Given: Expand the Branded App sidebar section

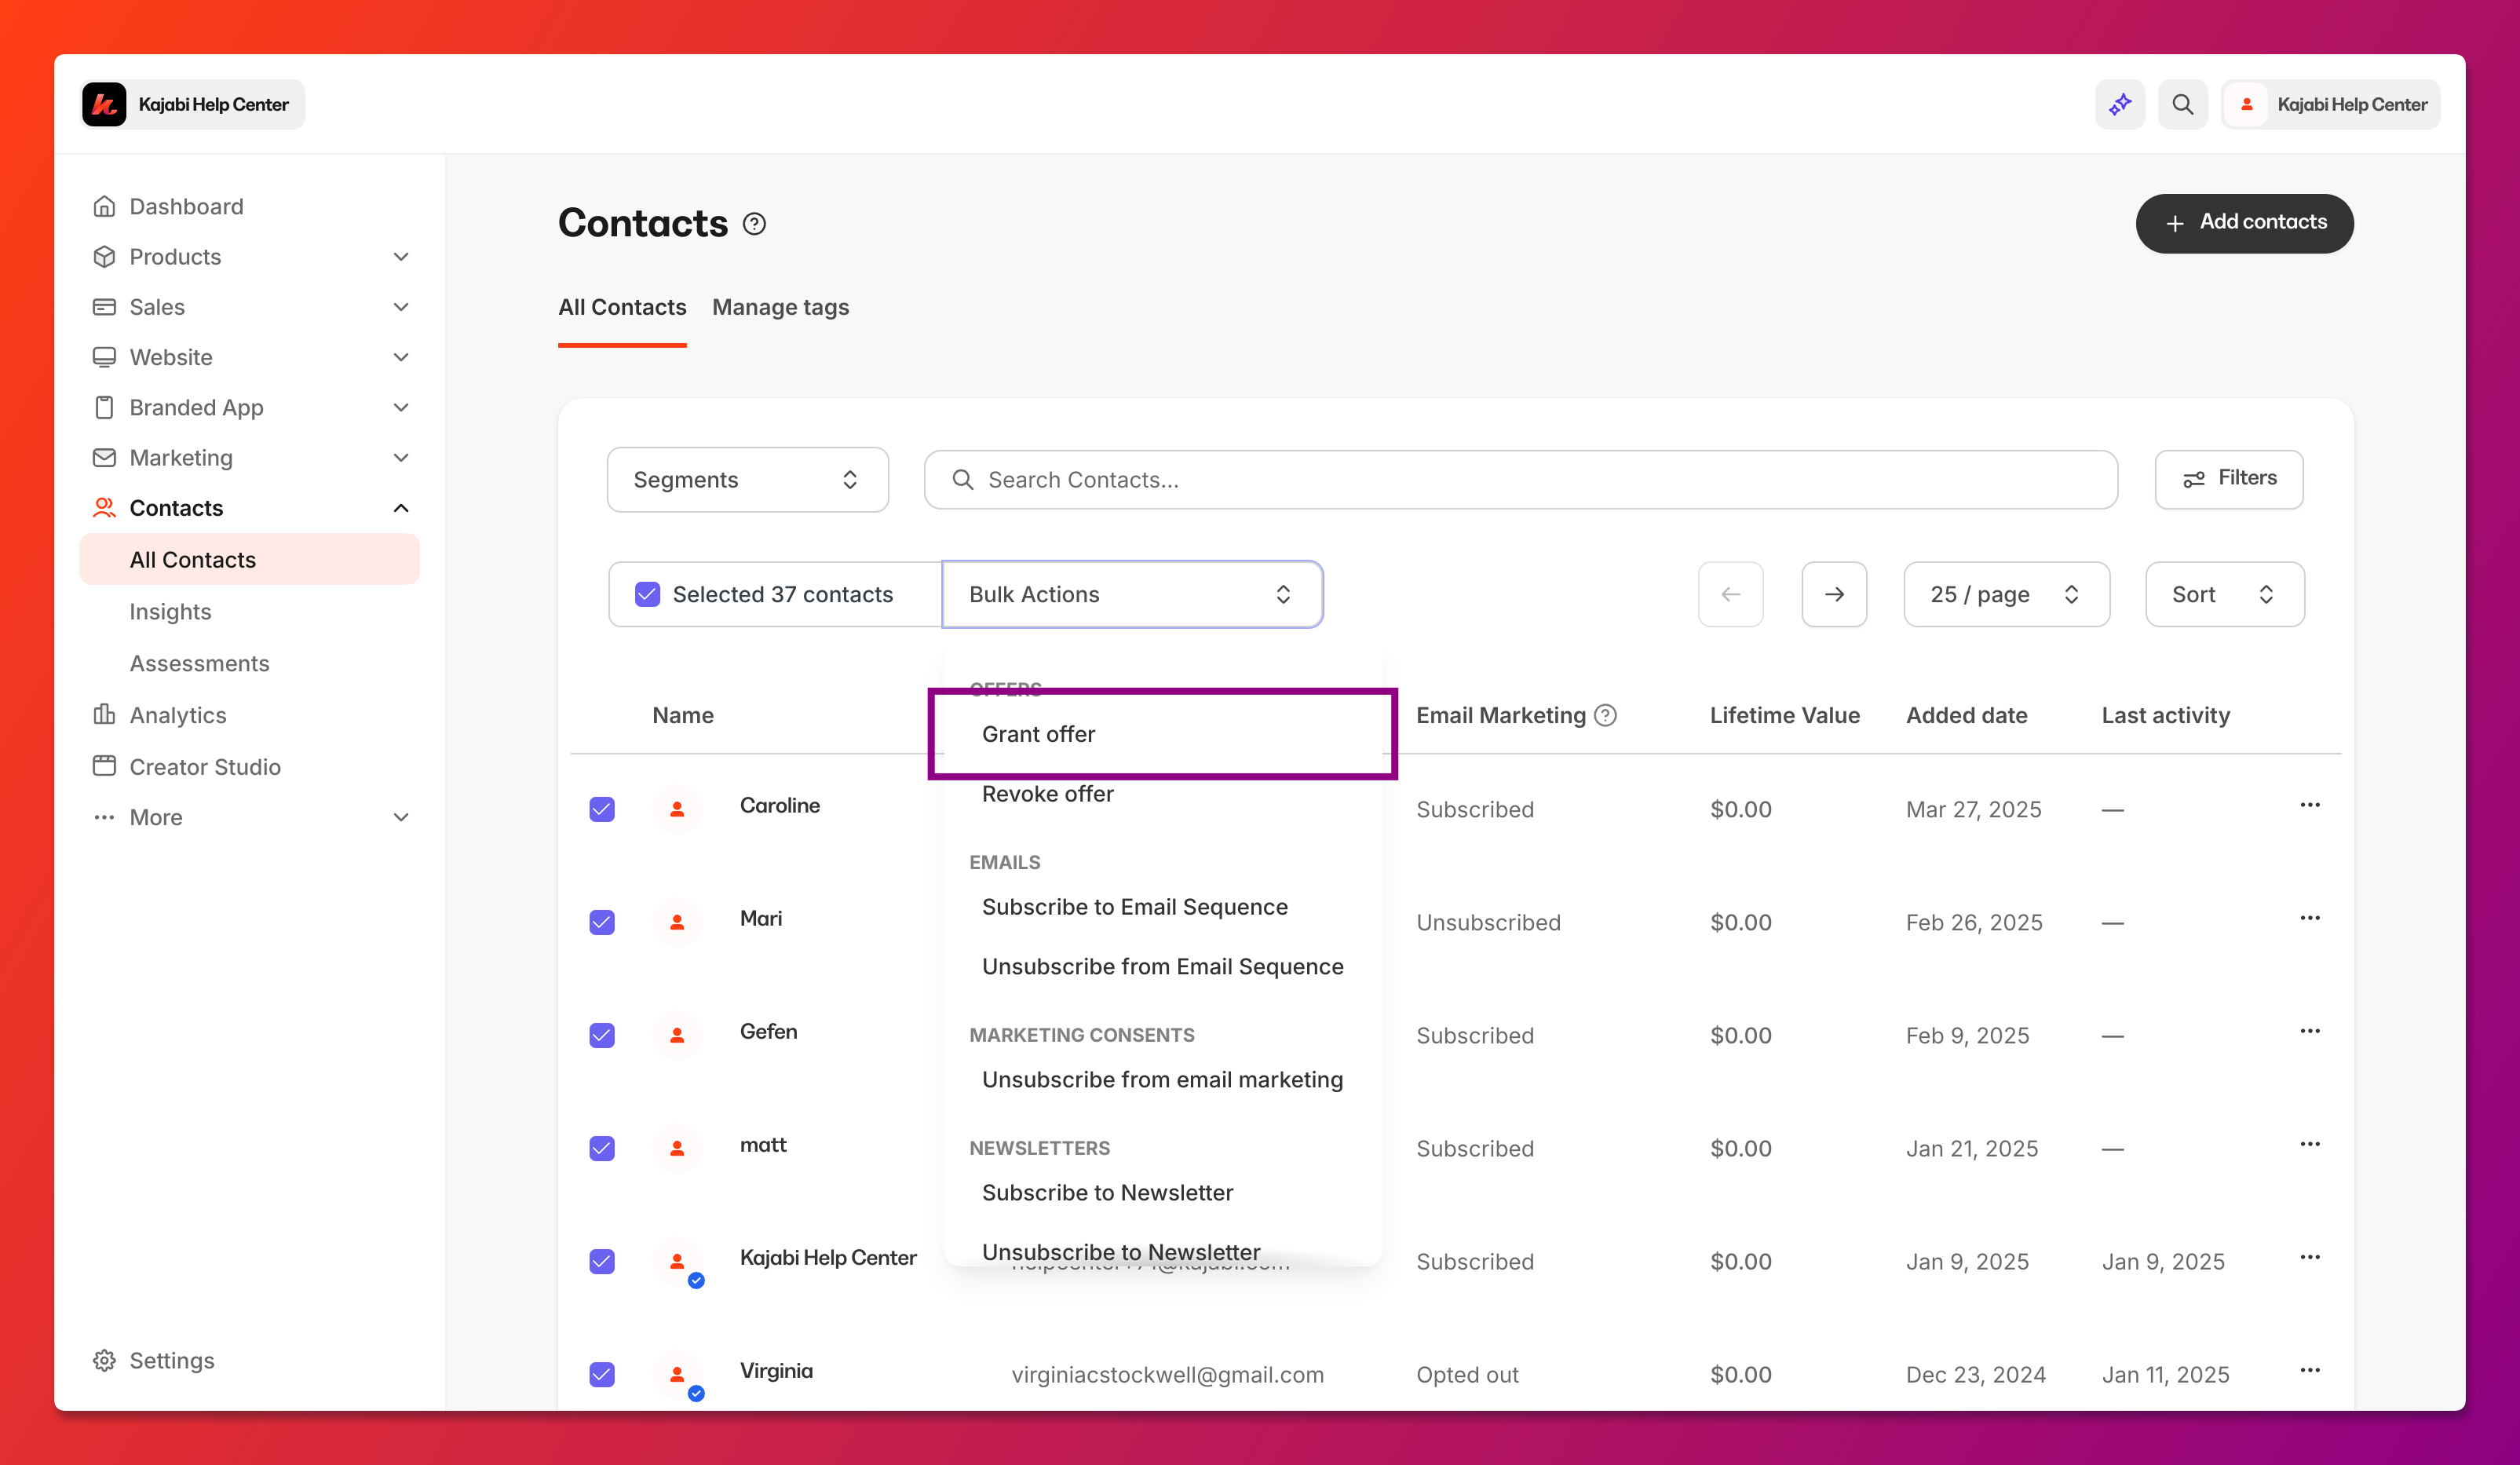Looking at the screenshot, I should (x=401, y=407).
